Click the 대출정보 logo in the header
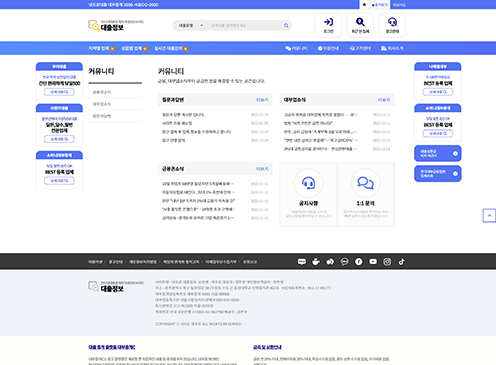 (x=116, y=25)
